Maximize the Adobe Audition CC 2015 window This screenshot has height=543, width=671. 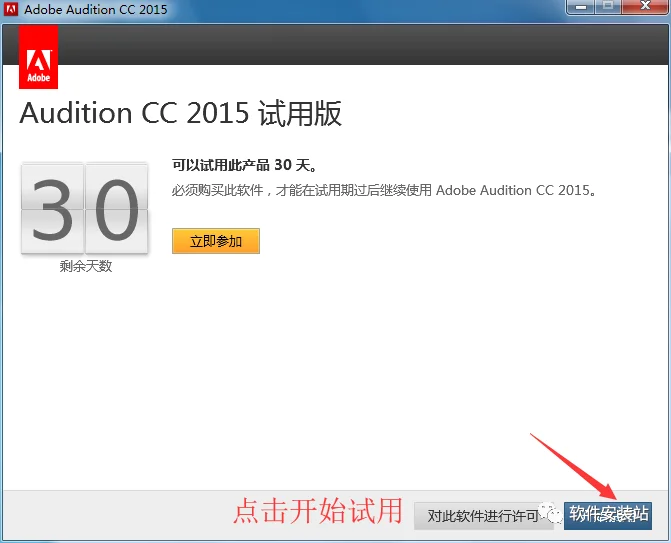(608, 6)
